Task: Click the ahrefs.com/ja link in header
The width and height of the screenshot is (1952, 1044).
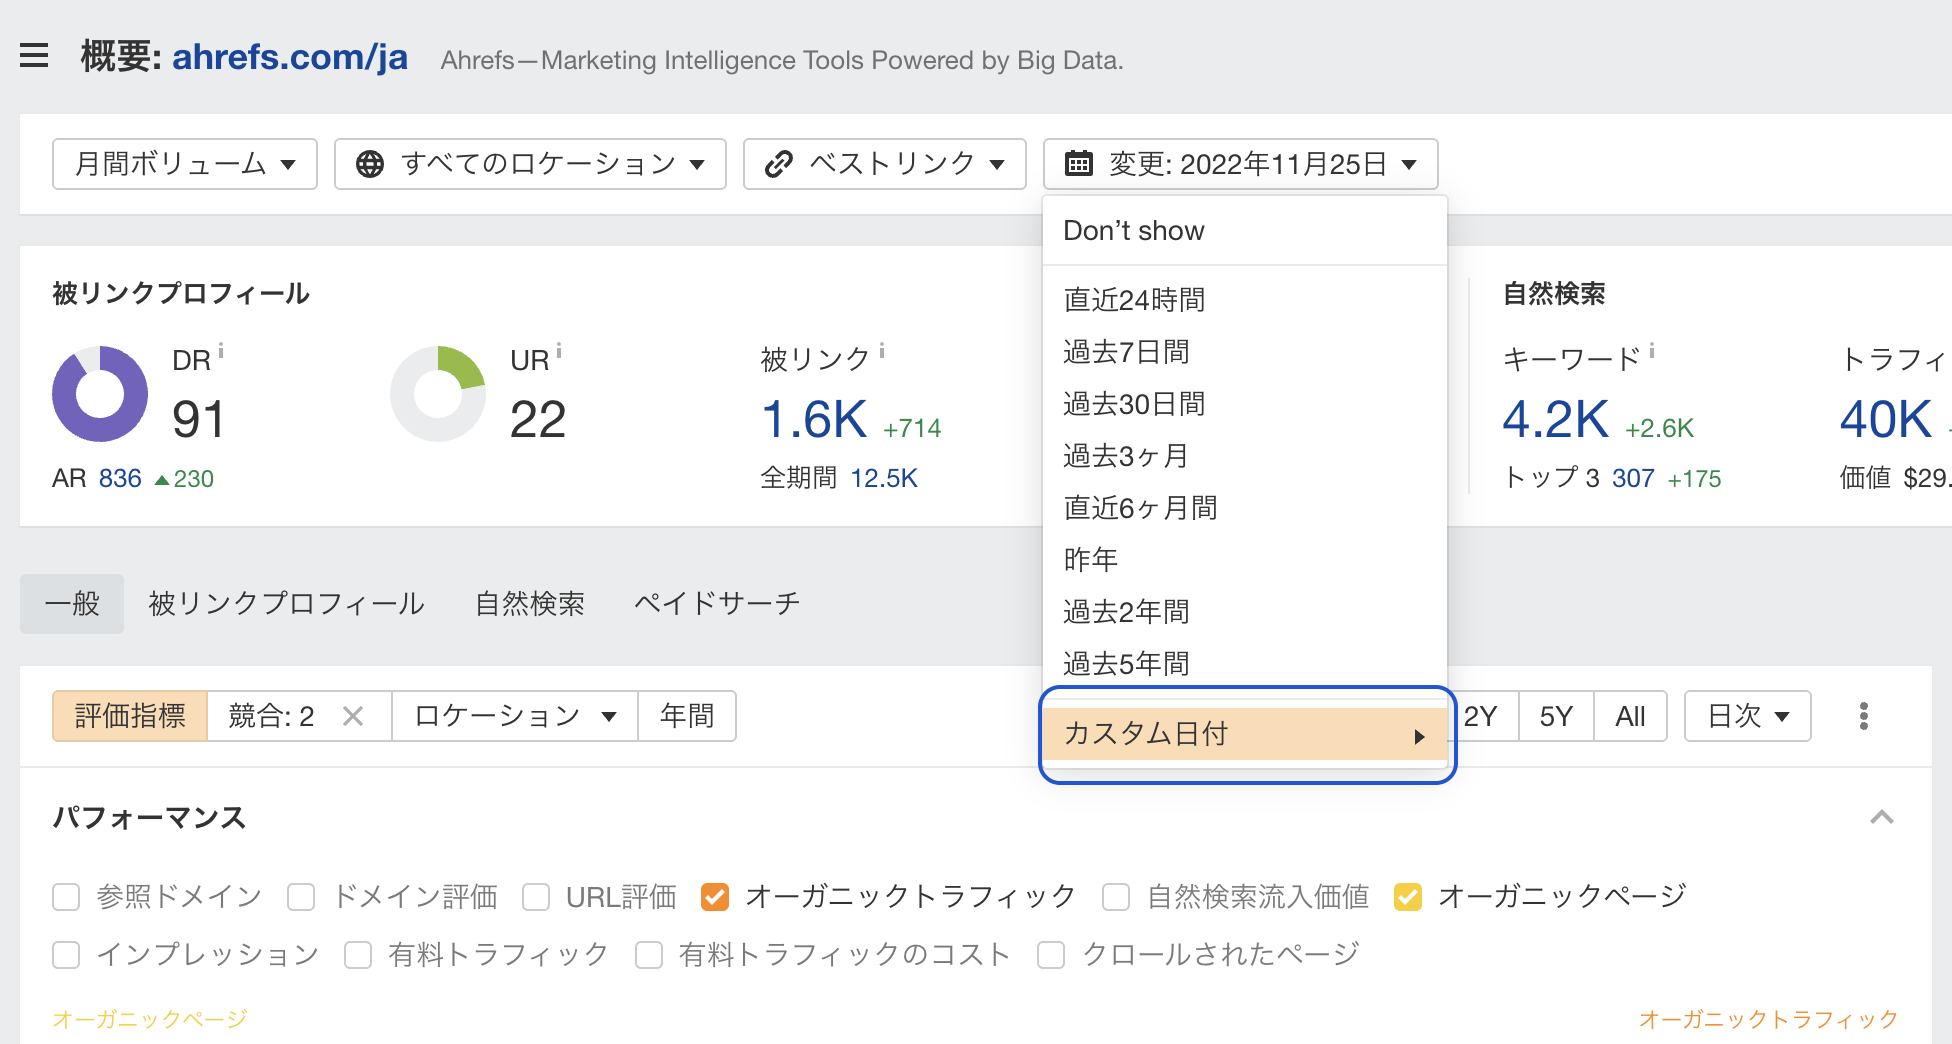Action: point(290,57)
